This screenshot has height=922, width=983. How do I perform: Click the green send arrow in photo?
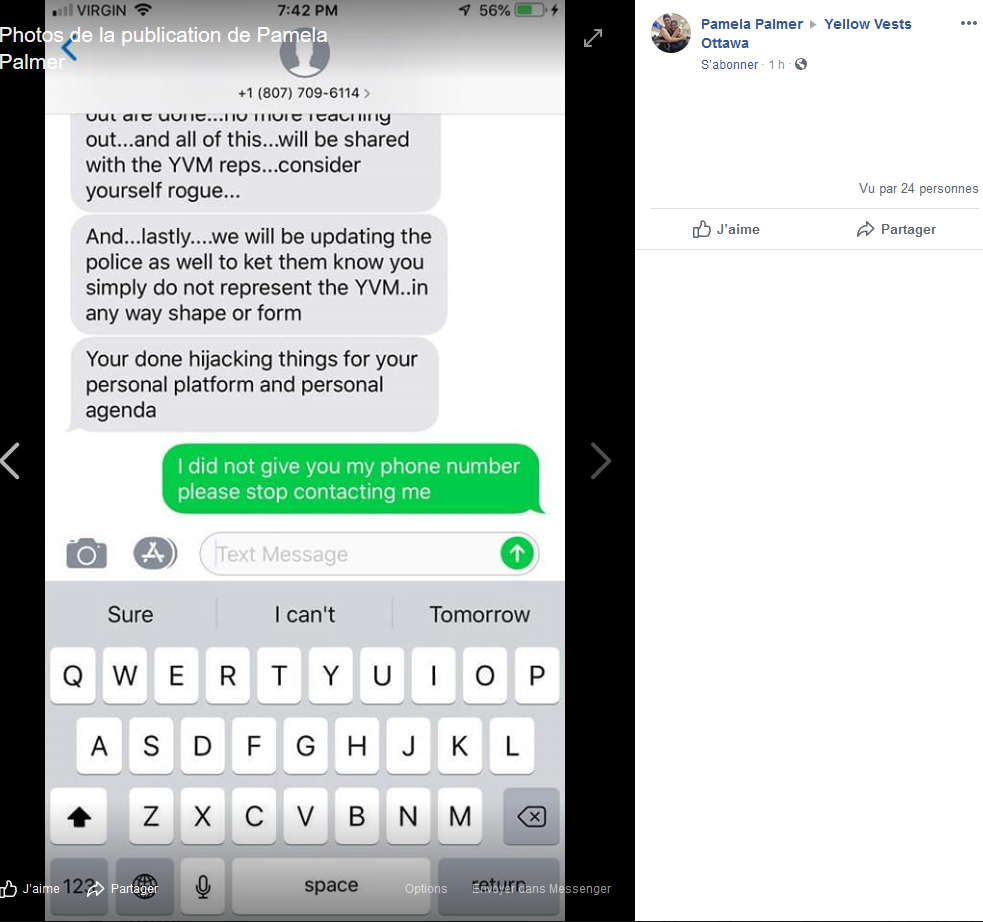pos(517,553)
